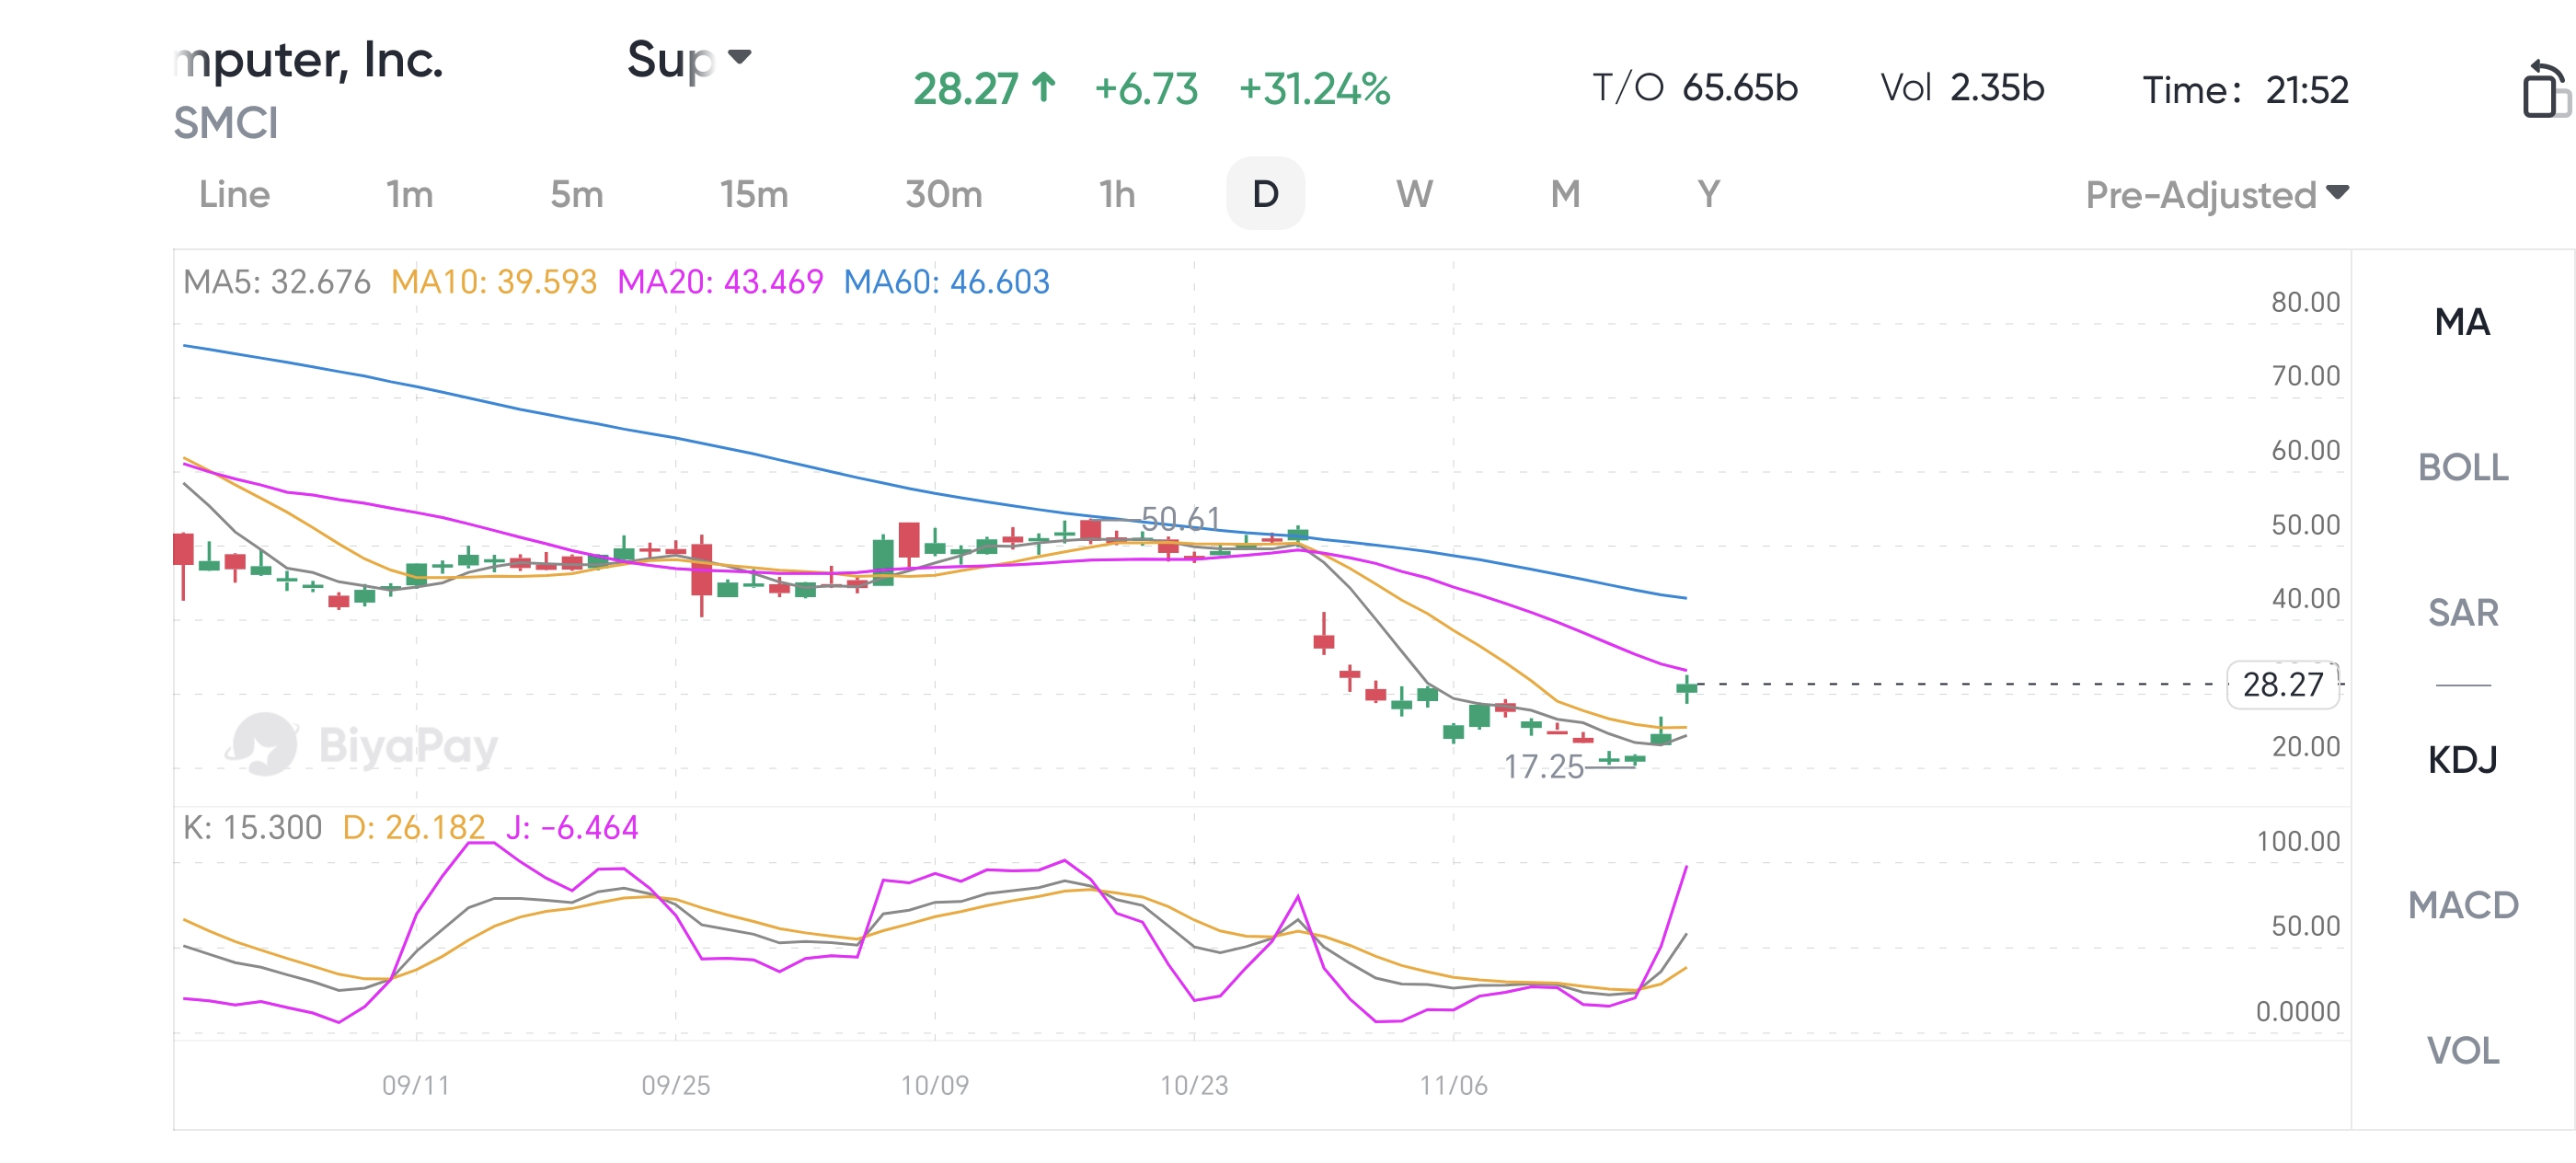This screenshot has width=2576, height=1163.
Task: Click the company name heading
Action: 308,60
